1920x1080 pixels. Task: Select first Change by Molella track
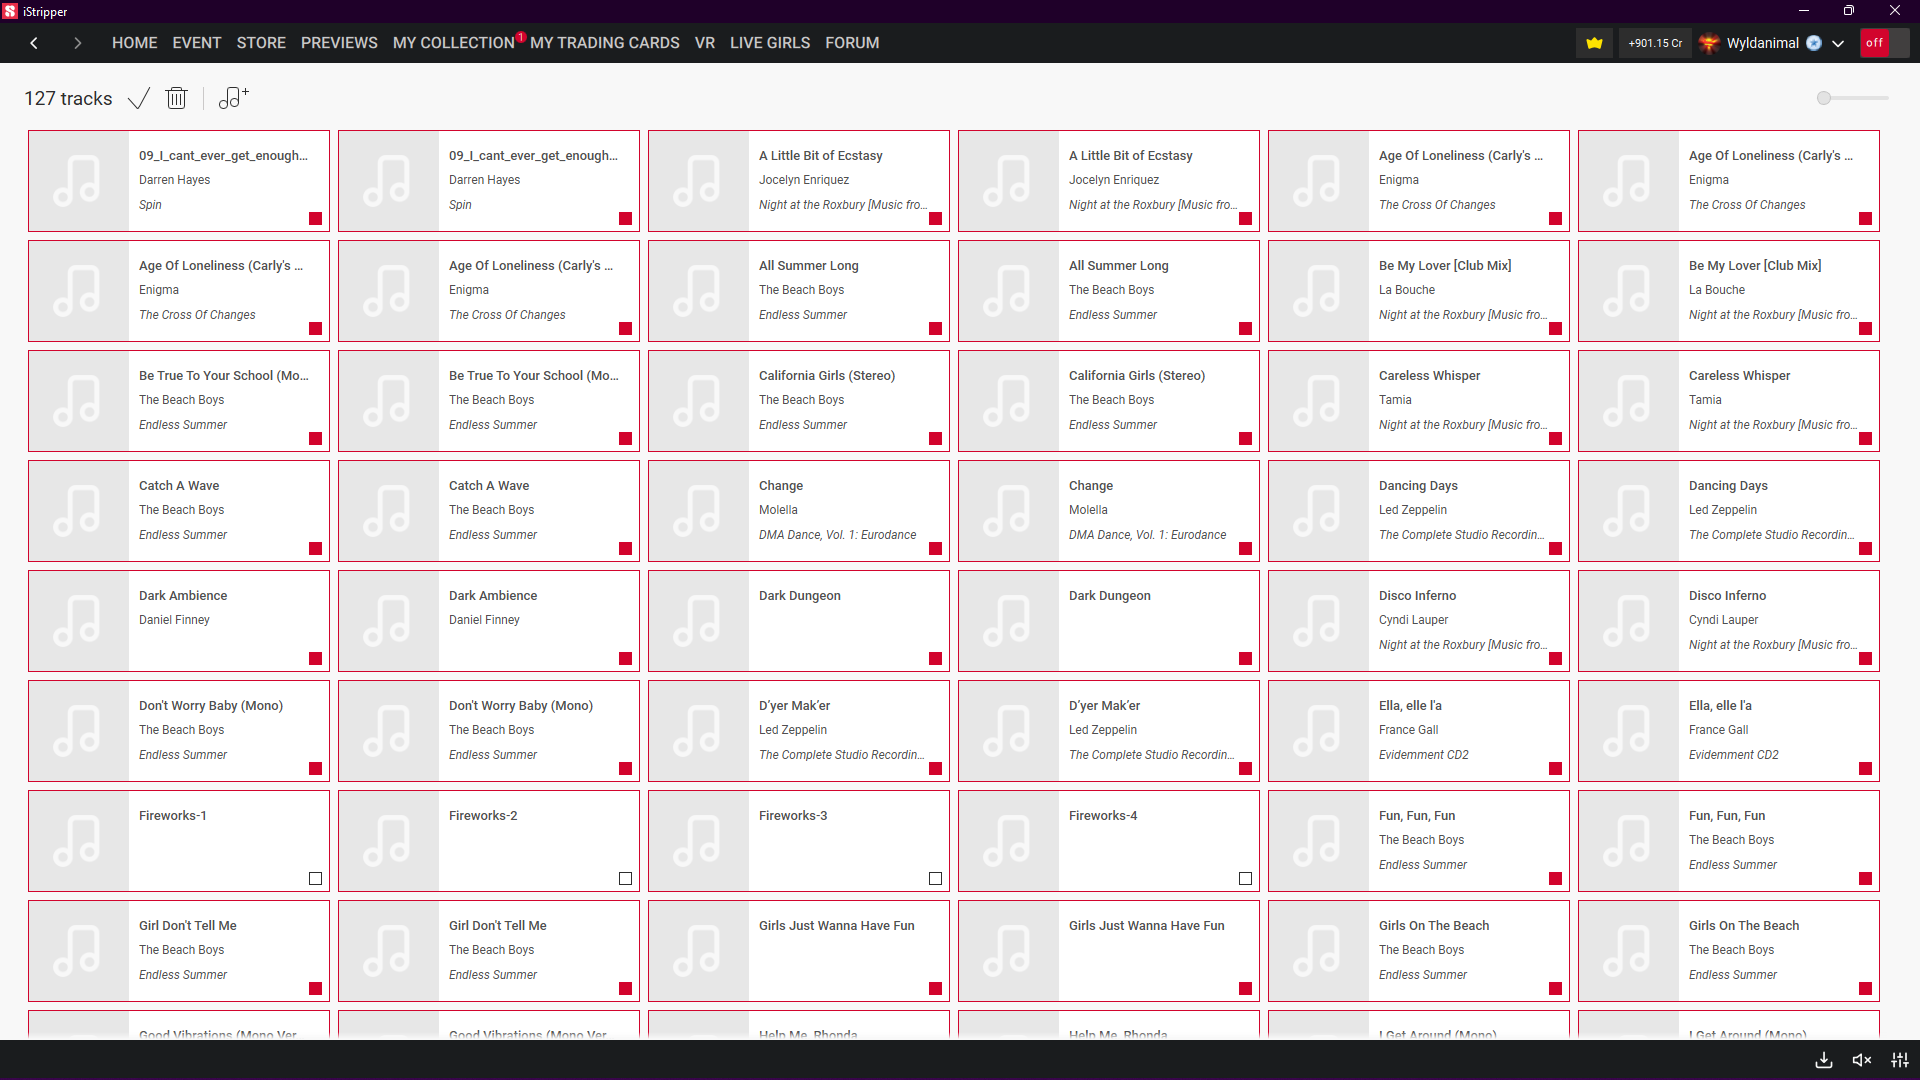coord(799,511)
